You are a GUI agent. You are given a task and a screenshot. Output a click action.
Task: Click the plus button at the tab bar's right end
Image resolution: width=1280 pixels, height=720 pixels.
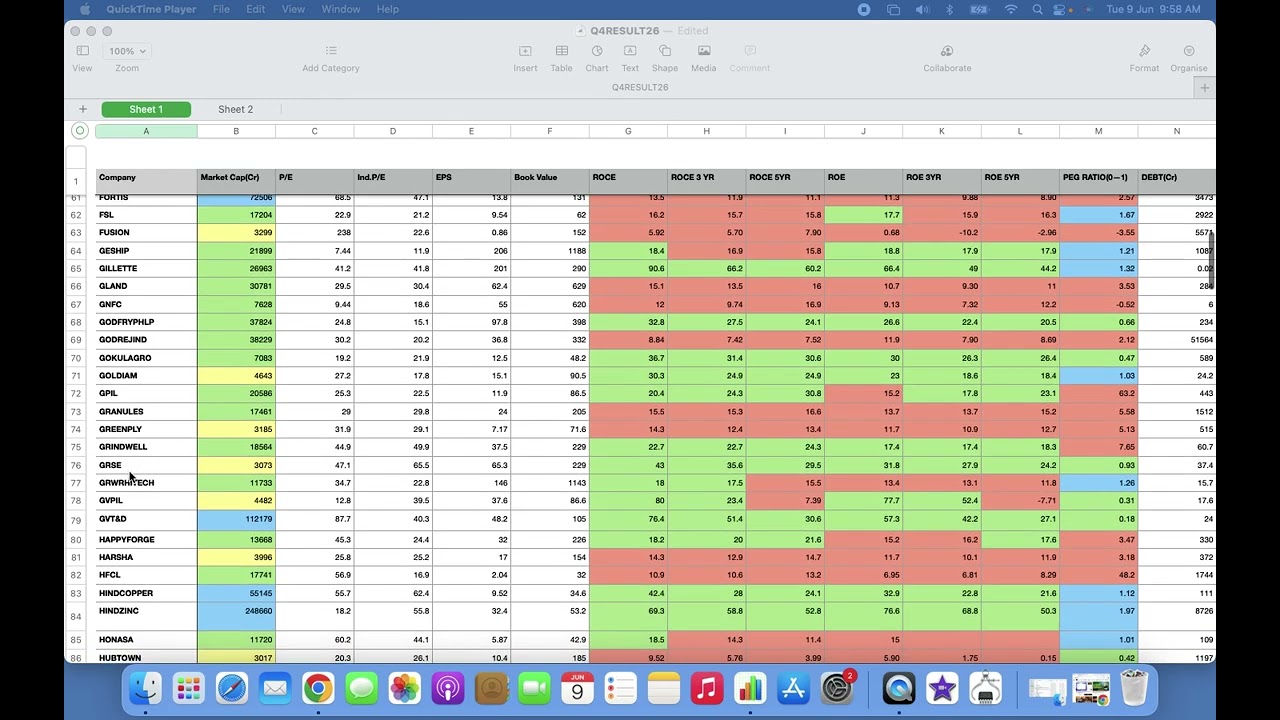click(1205, 88)
